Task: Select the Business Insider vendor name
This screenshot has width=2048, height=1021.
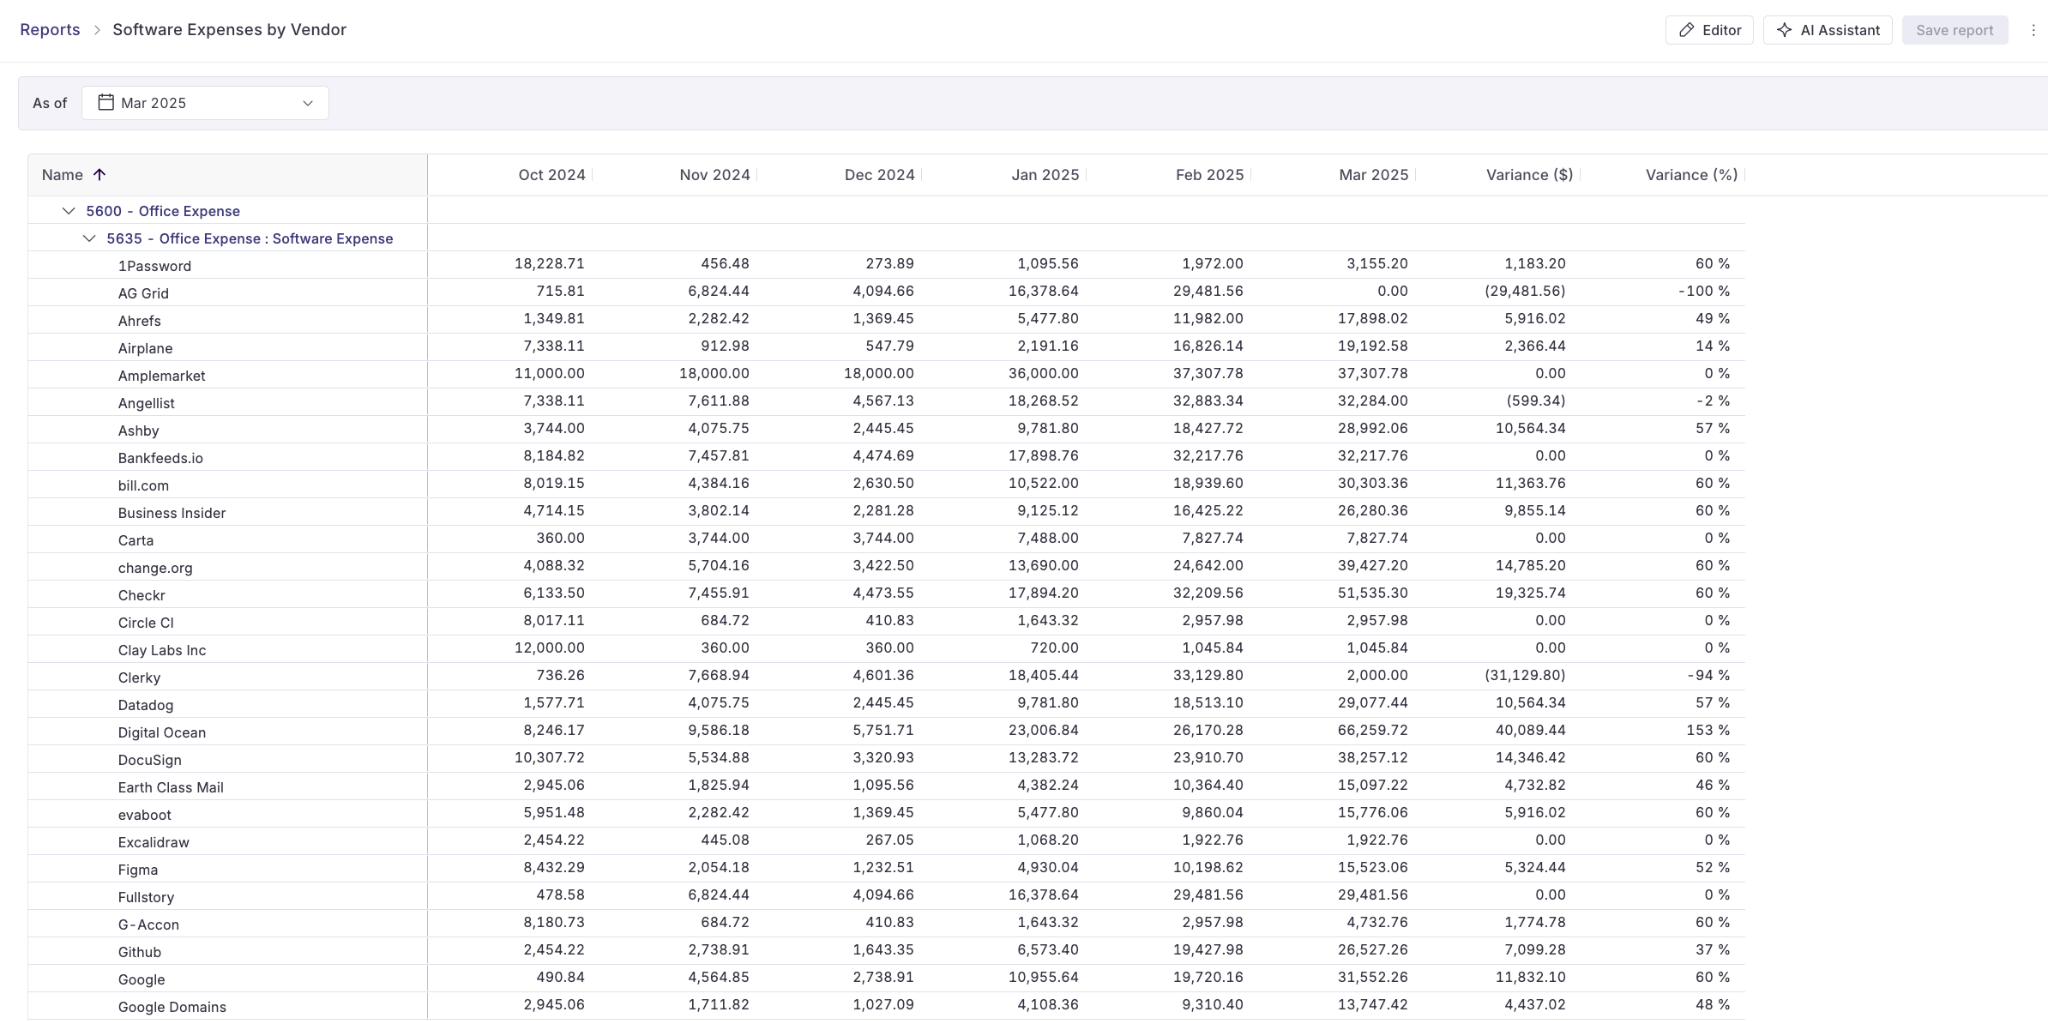Action: [172, 513]
